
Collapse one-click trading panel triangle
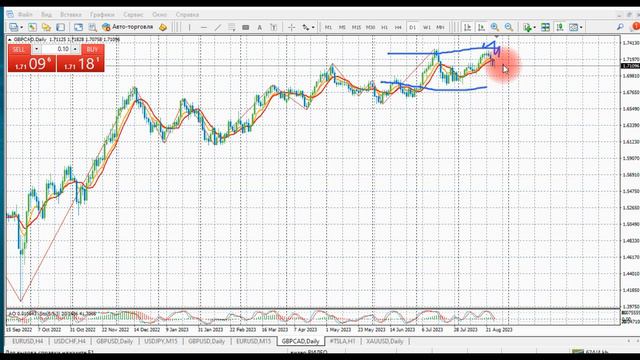(10, 40)
